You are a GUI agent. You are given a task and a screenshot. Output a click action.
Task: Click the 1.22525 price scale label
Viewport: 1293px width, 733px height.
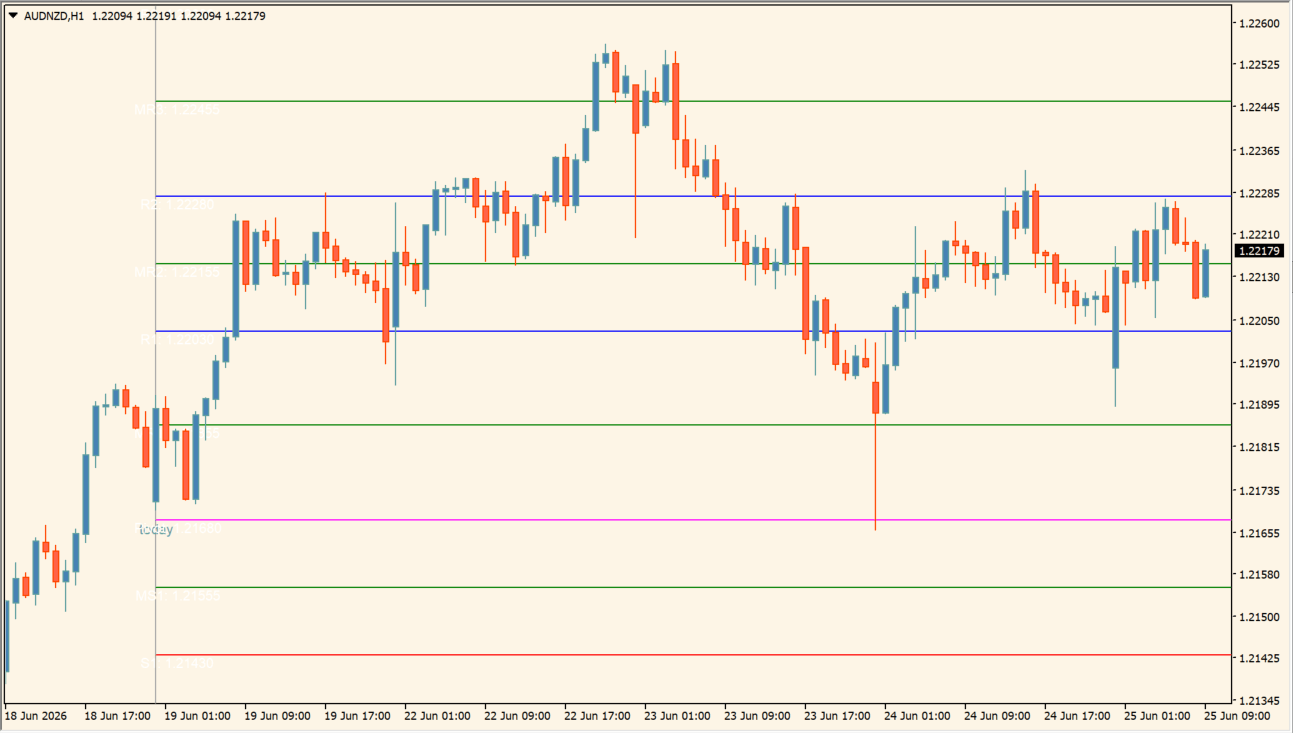[x=1258, y=65]
